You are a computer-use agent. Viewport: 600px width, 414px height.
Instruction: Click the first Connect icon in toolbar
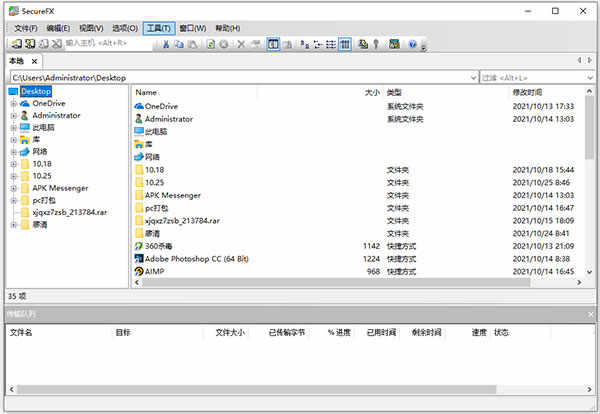click(15, 44)
